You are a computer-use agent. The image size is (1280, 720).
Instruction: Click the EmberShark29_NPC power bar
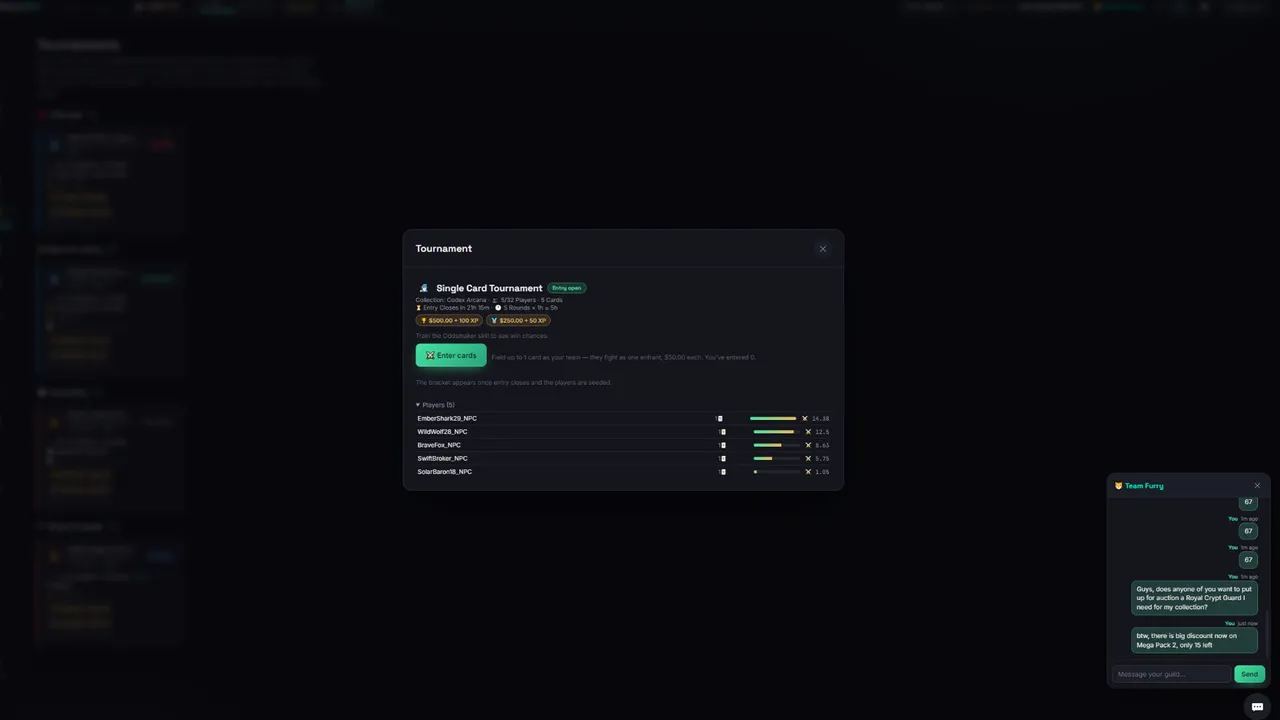(x=773, y=418)
